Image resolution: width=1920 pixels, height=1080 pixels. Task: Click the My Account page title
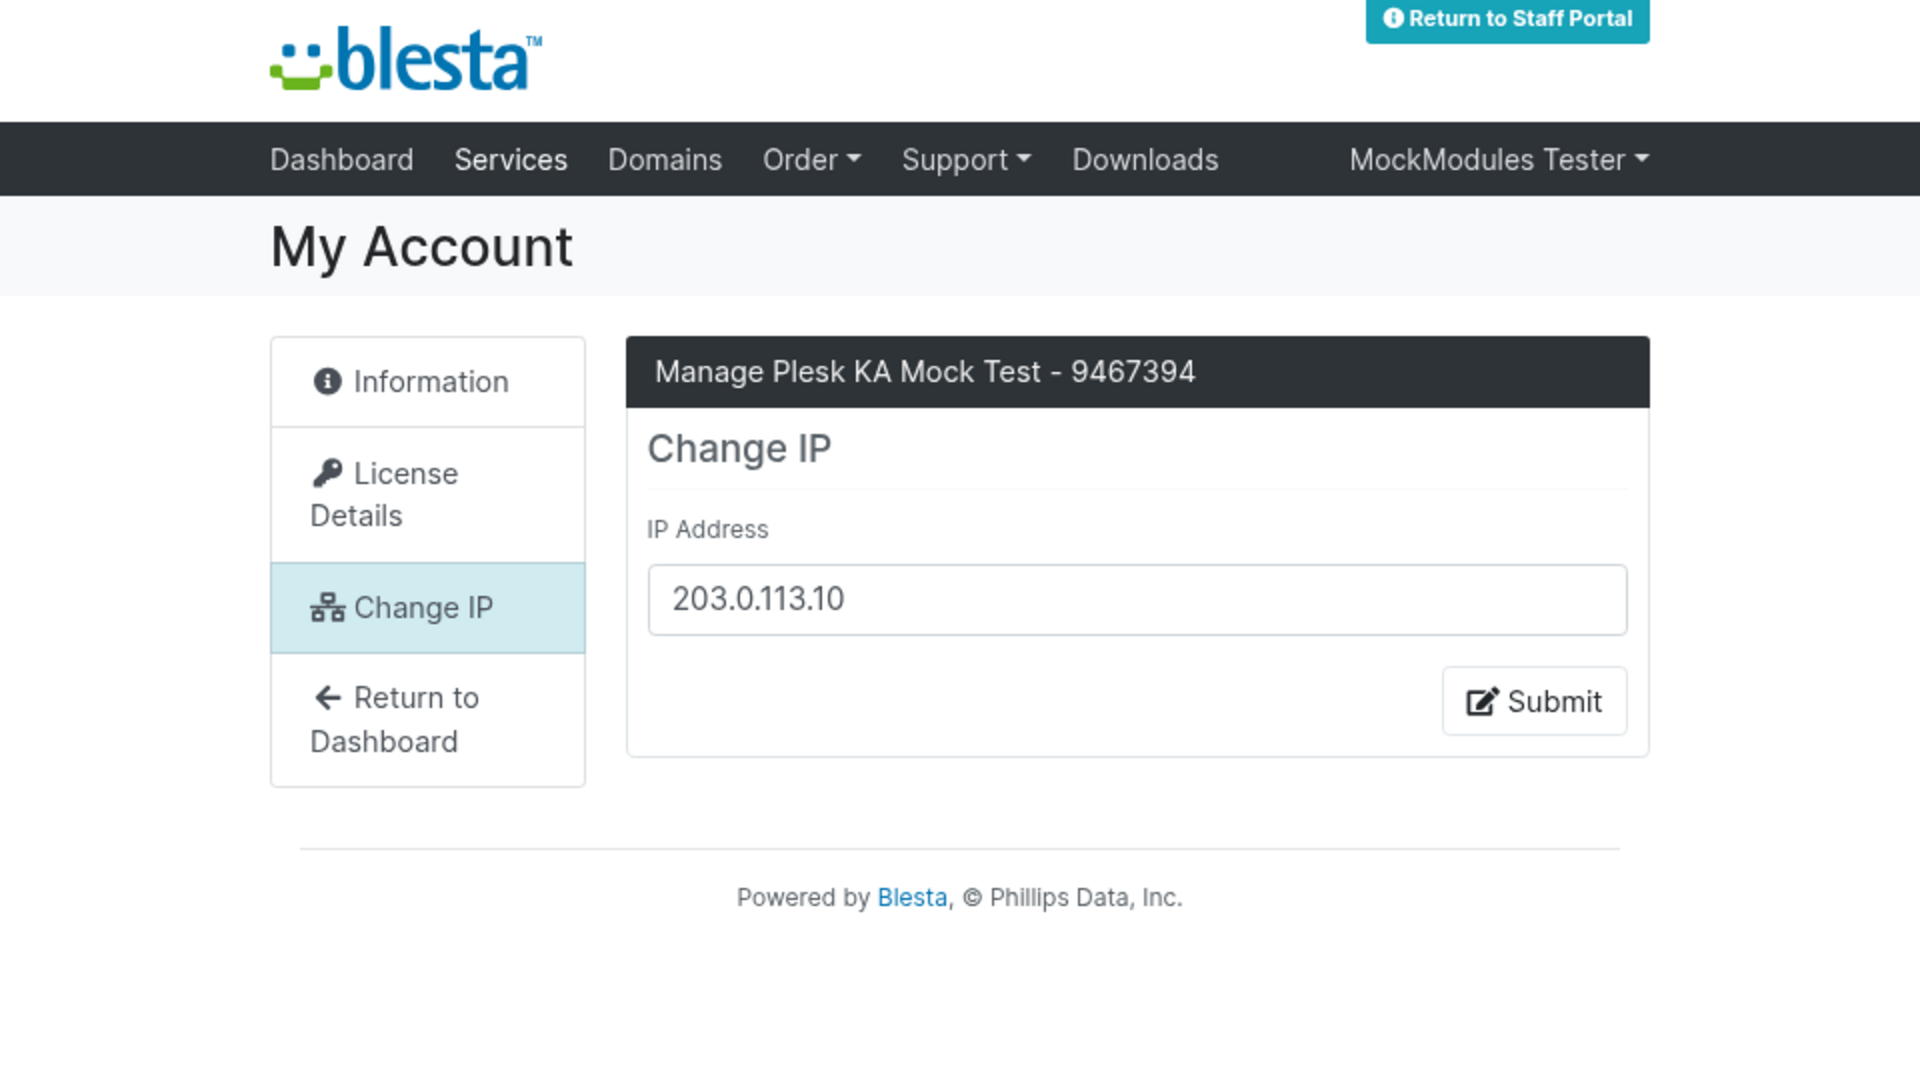421,247
